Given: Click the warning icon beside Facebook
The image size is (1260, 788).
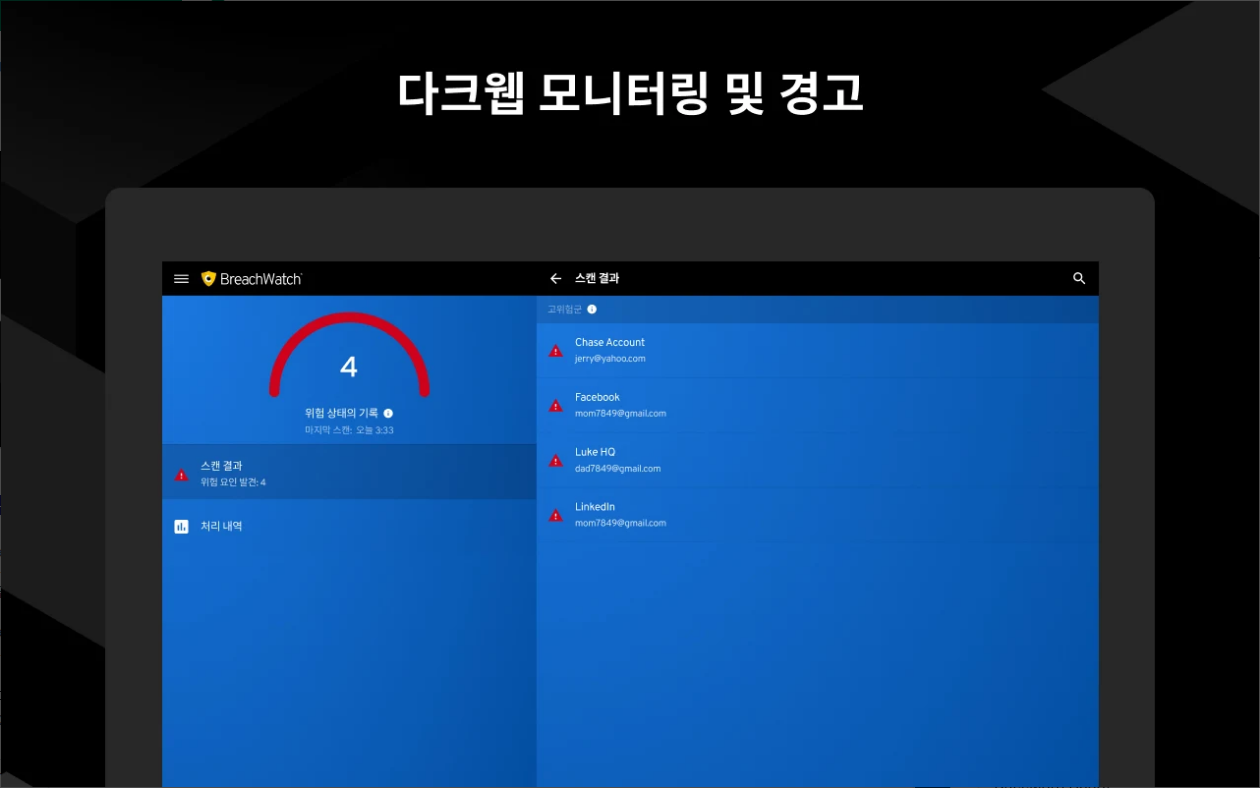Looking at the screenshot, I should coord(556,405).
